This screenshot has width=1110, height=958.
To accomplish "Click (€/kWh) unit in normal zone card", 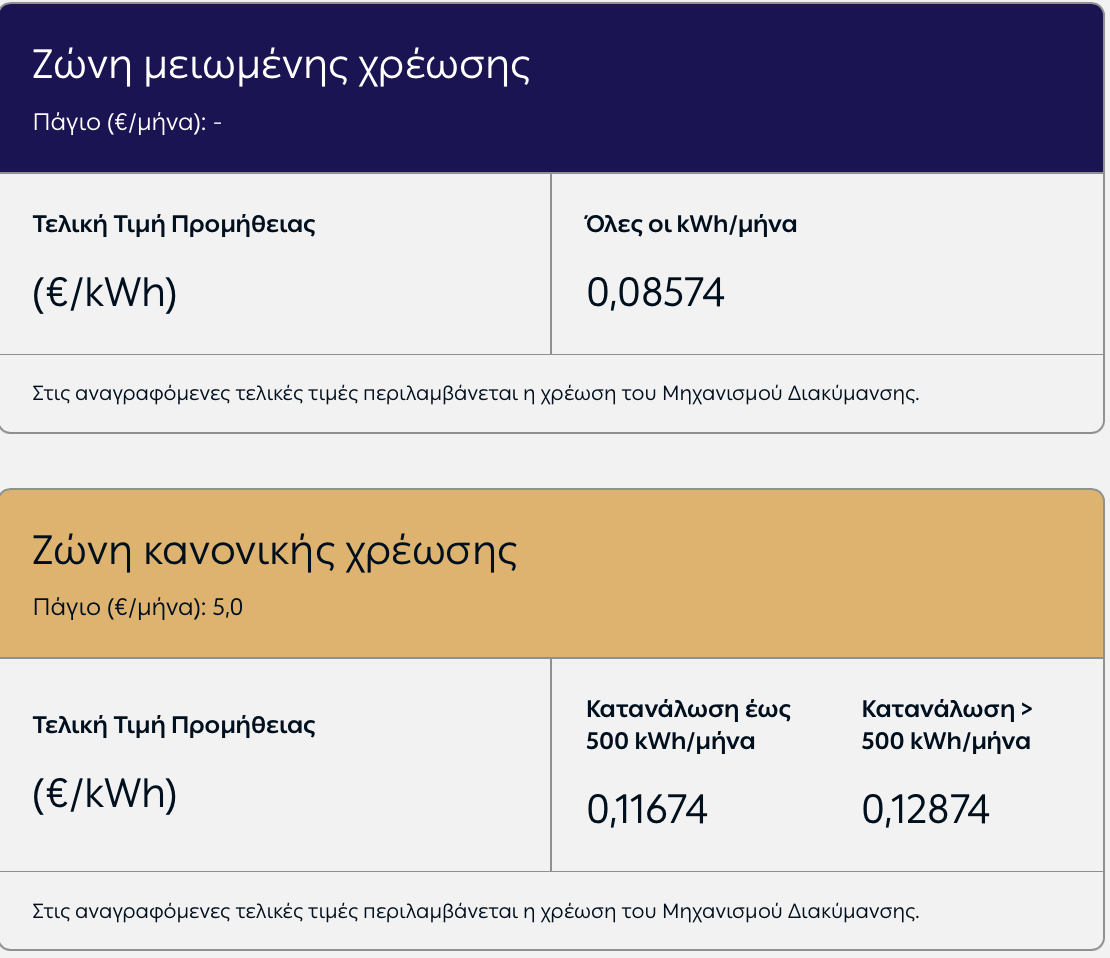I will click(105, 794).
